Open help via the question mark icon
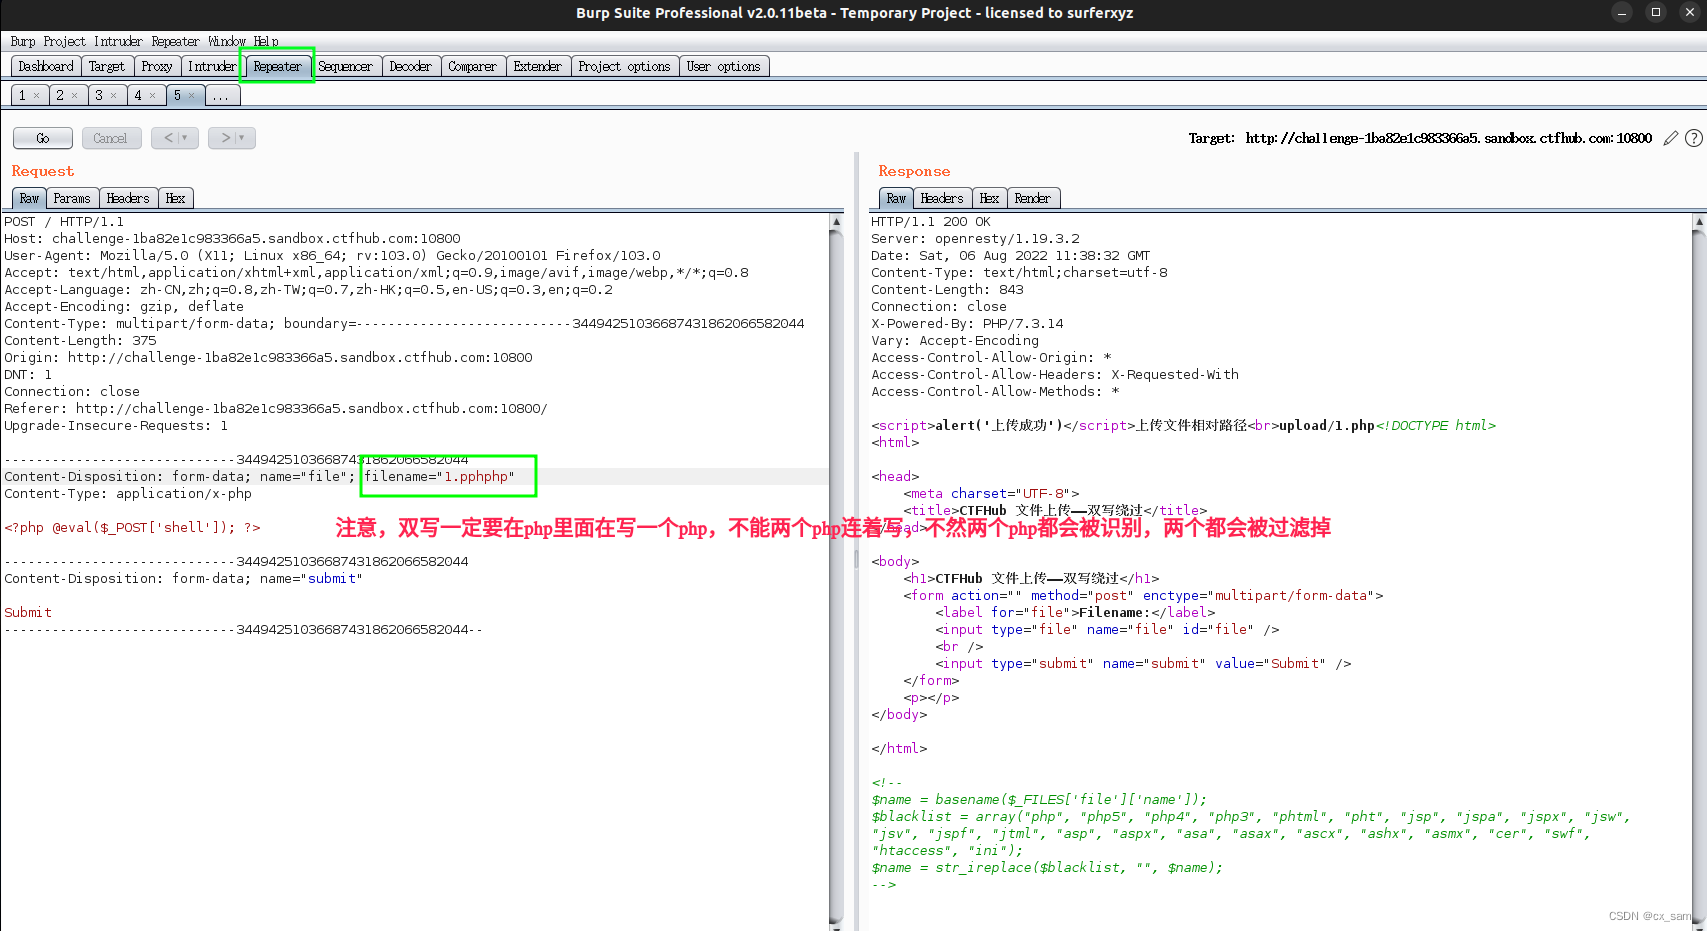1707x931 pixels. 1694,138
